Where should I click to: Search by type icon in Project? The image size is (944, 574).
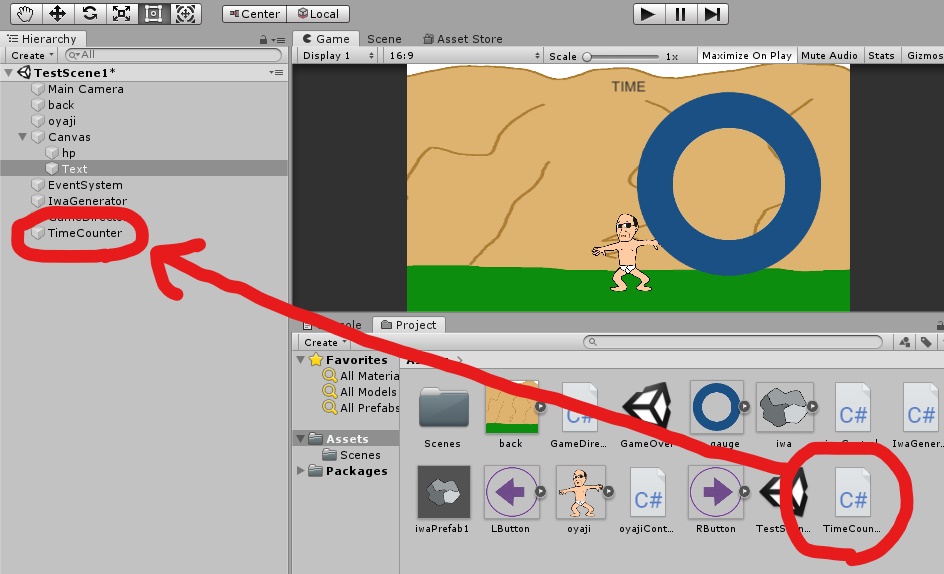coord(904,342)
